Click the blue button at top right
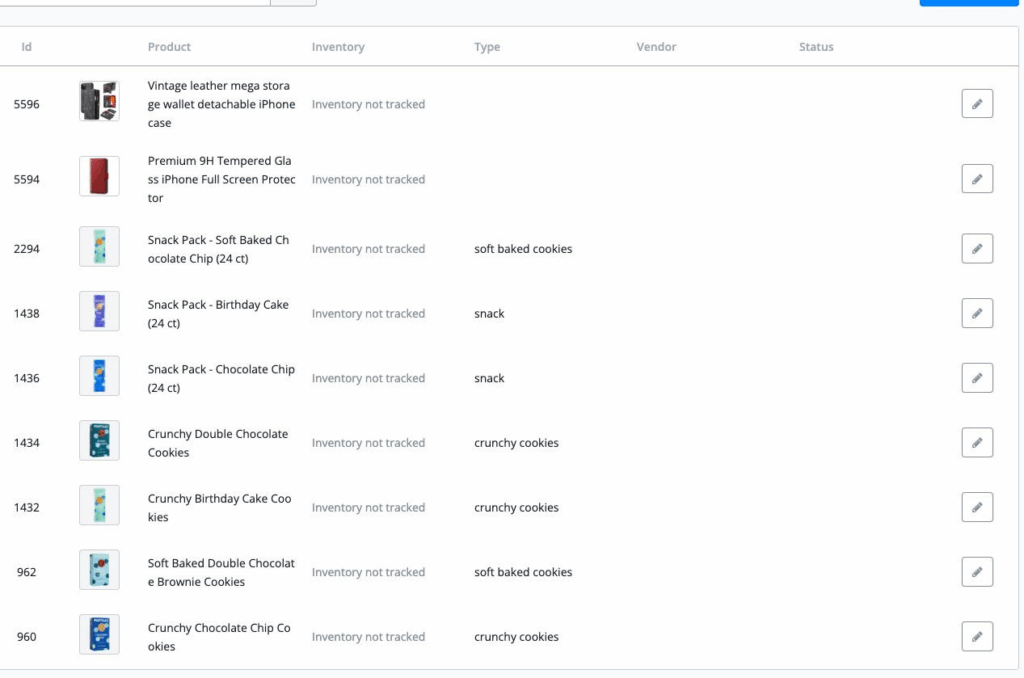 (968, 3)
